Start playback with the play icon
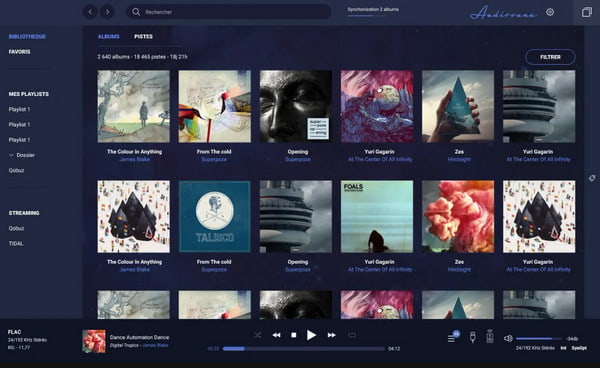600x368 pixels. pos(311,335)
